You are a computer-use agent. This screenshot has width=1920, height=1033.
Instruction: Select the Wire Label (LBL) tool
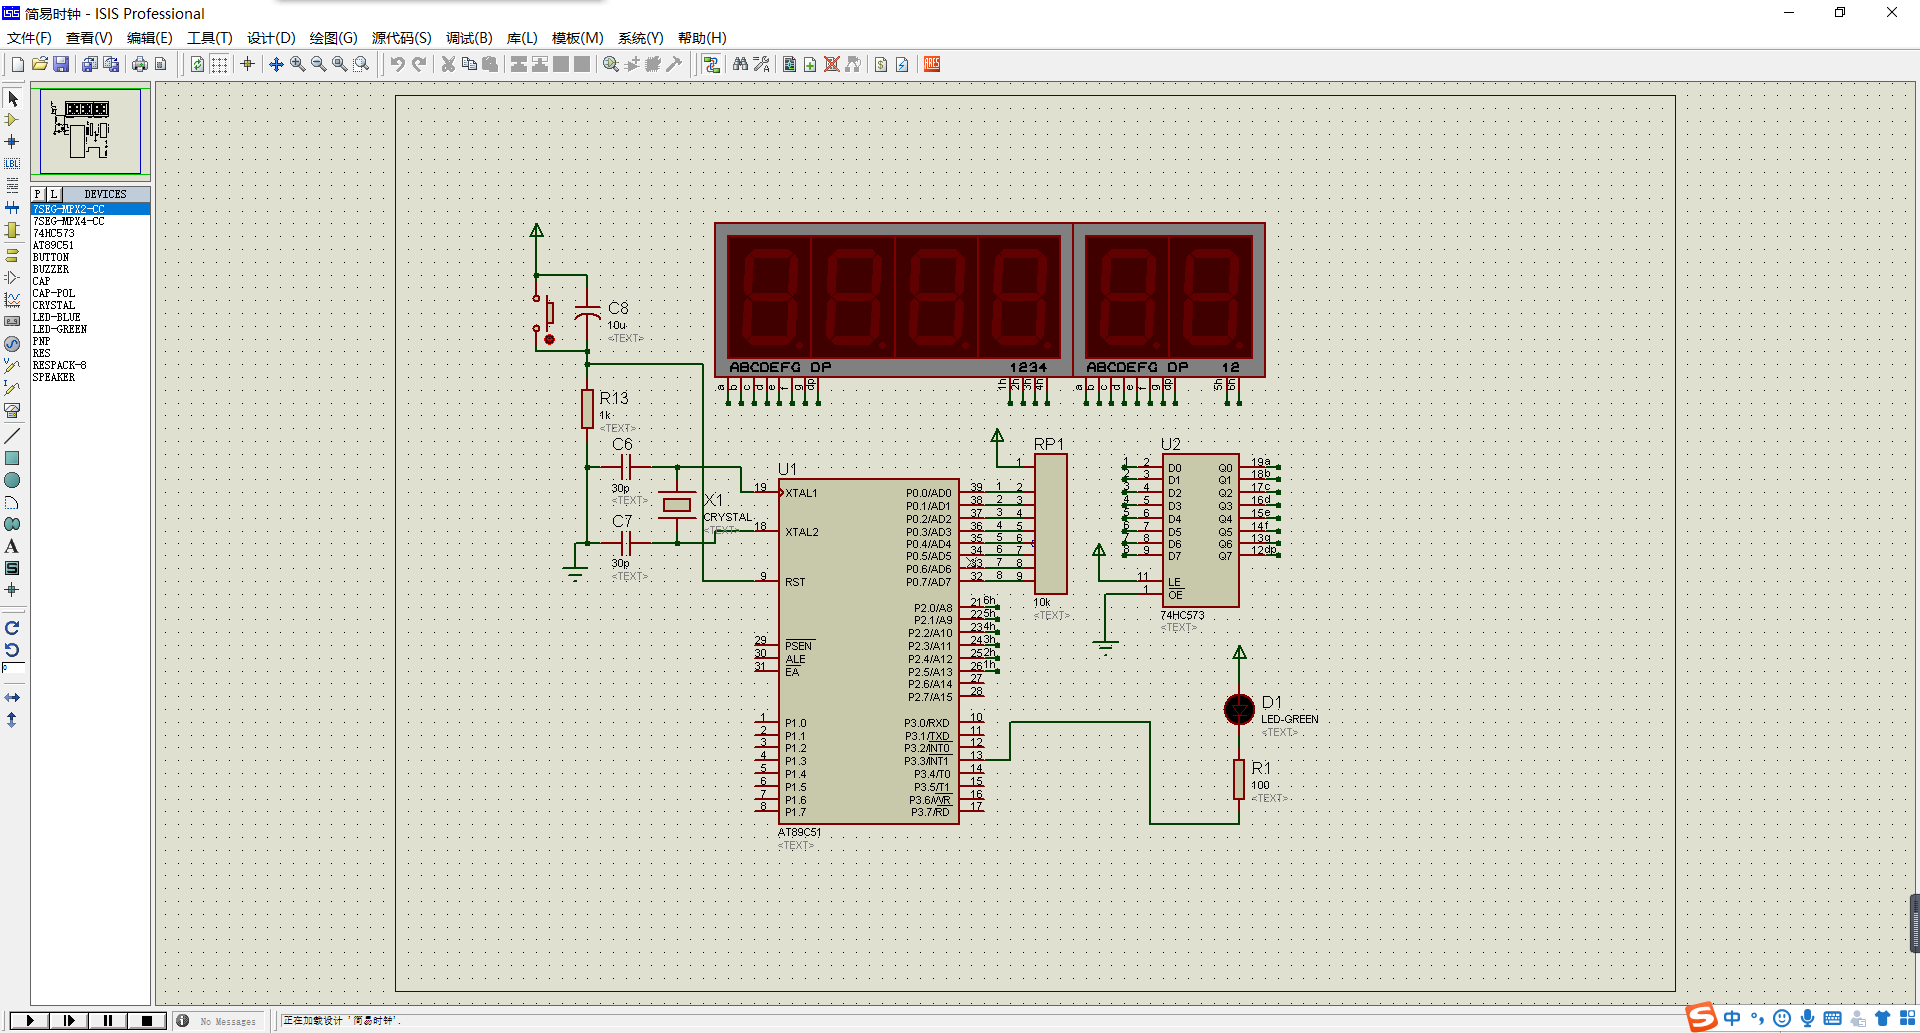tap(12, 164)
